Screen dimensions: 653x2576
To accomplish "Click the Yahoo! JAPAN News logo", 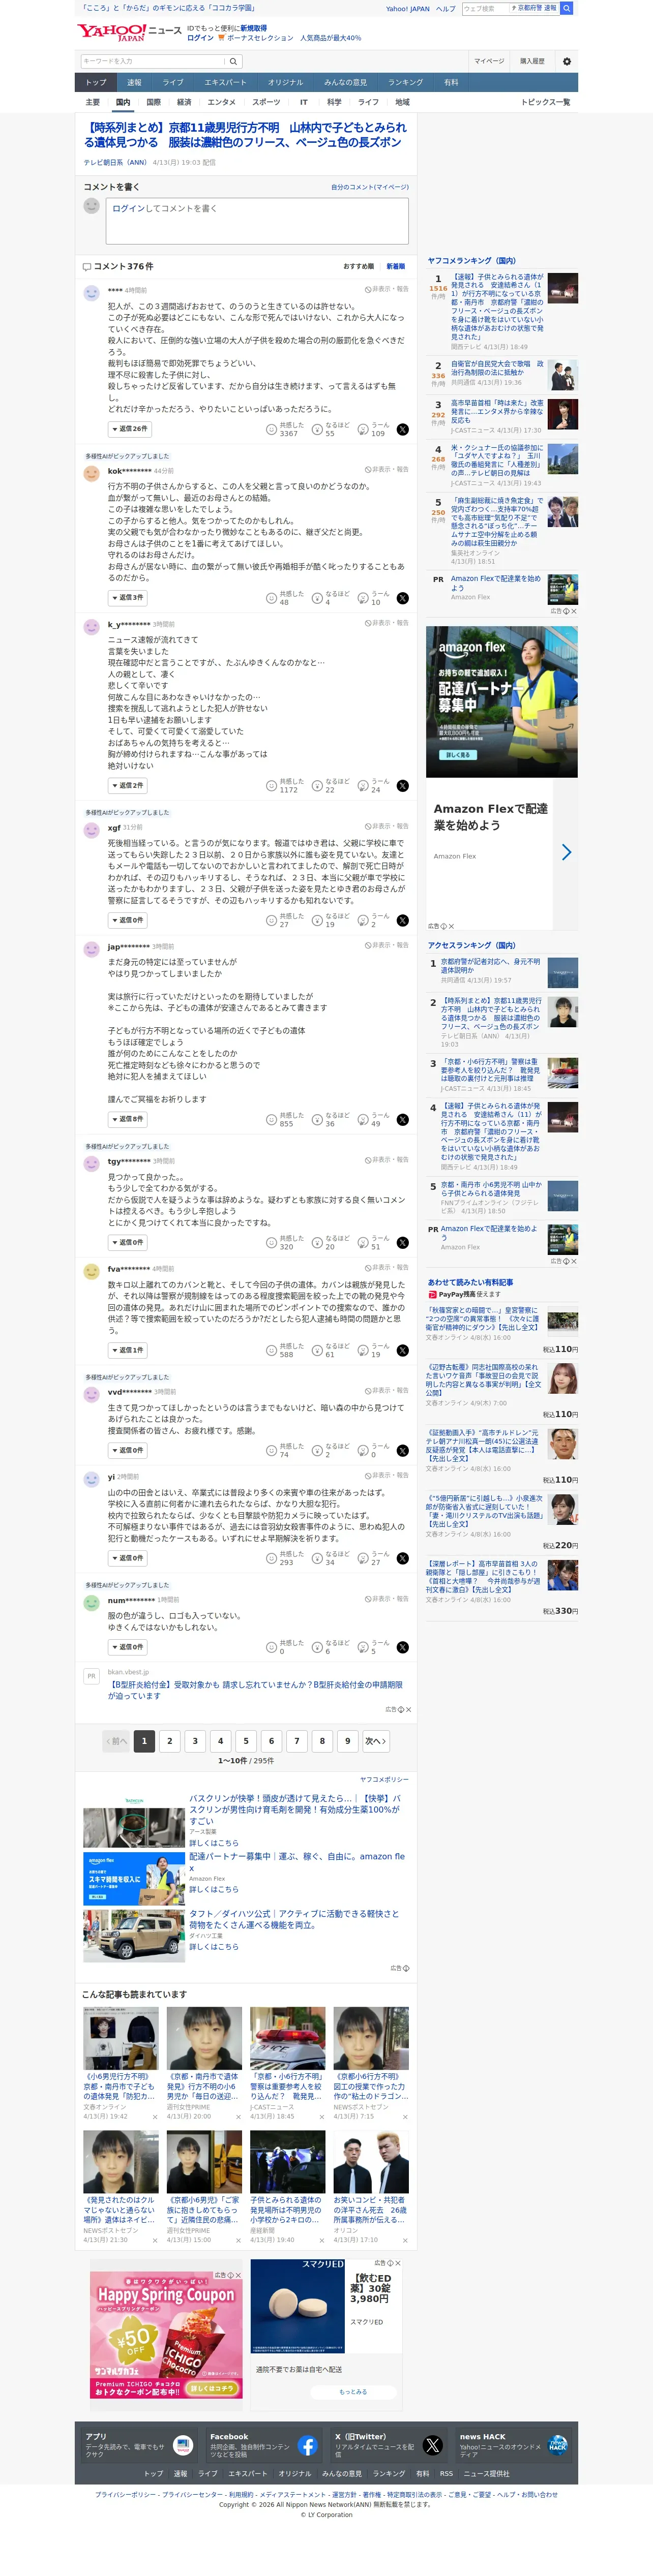I will [129, 32].
